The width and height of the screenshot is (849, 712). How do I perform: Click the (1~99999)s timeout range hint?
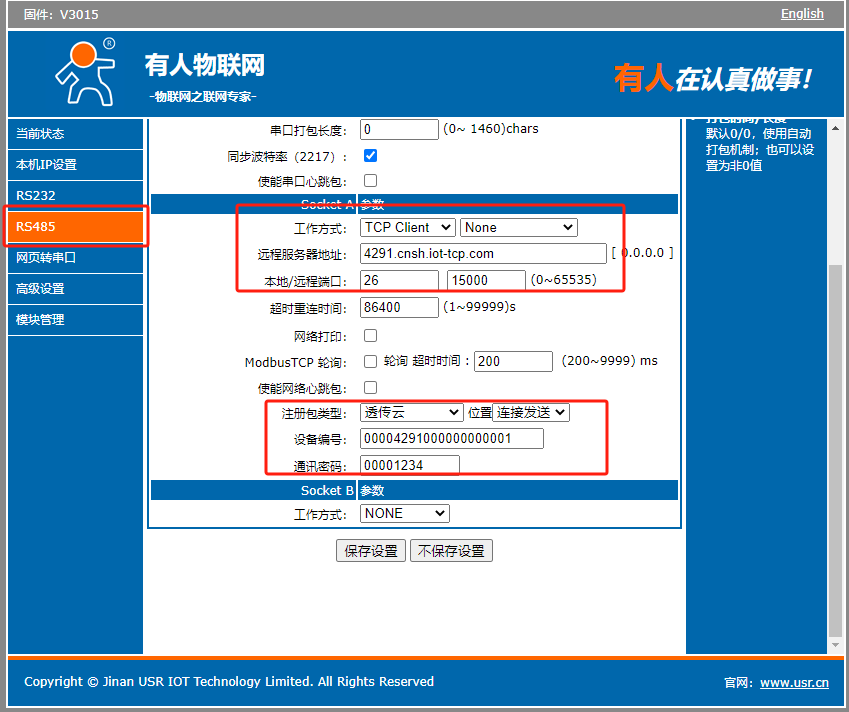pyautogui.click(x=479, y=307)
